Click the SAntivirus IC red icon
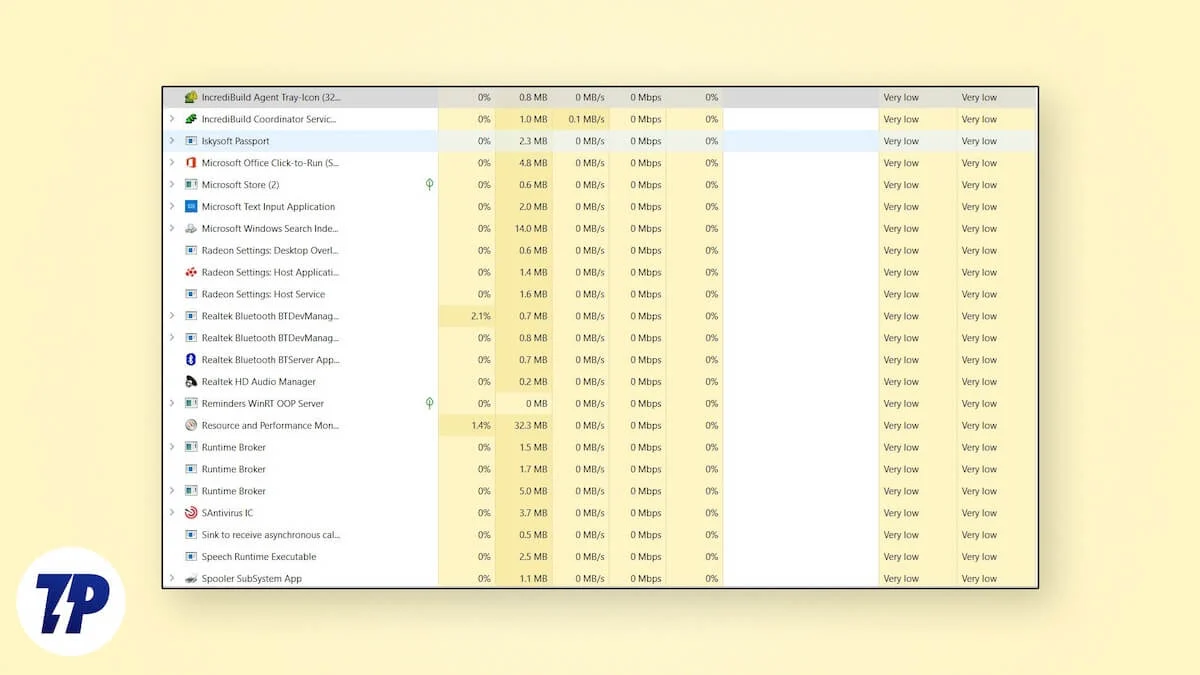 tap(191, 513)
